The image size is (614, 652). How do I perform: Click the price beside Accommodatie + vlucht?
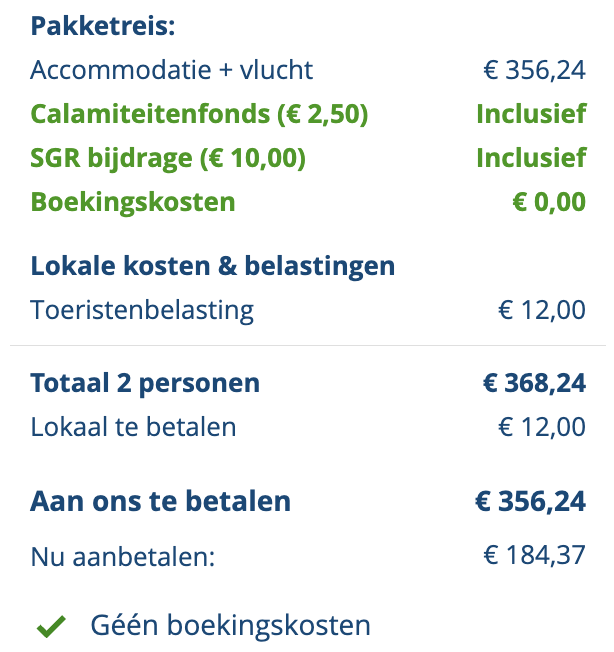[x=533, y=70]
